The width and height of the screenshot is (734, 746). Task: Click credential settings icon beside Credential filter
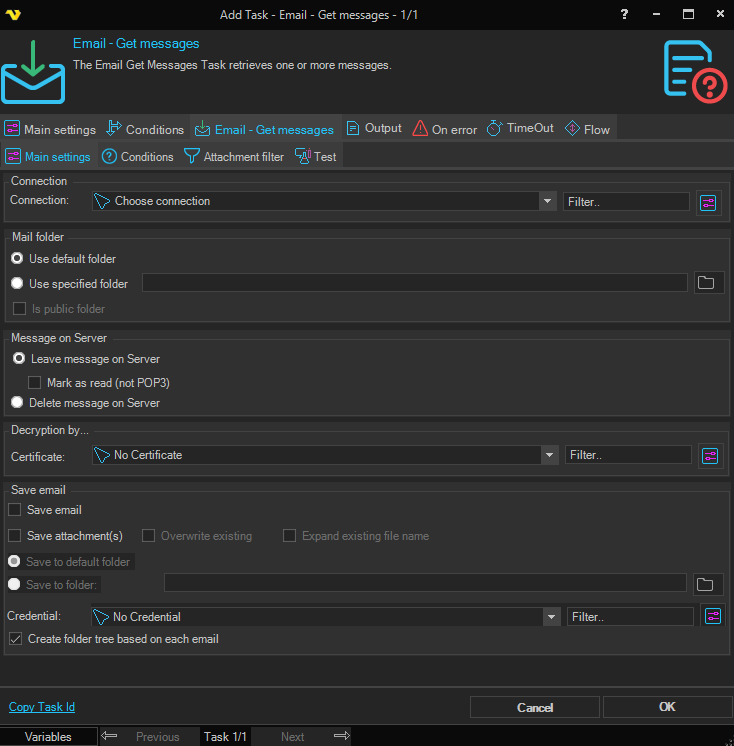tap(712, 617)
